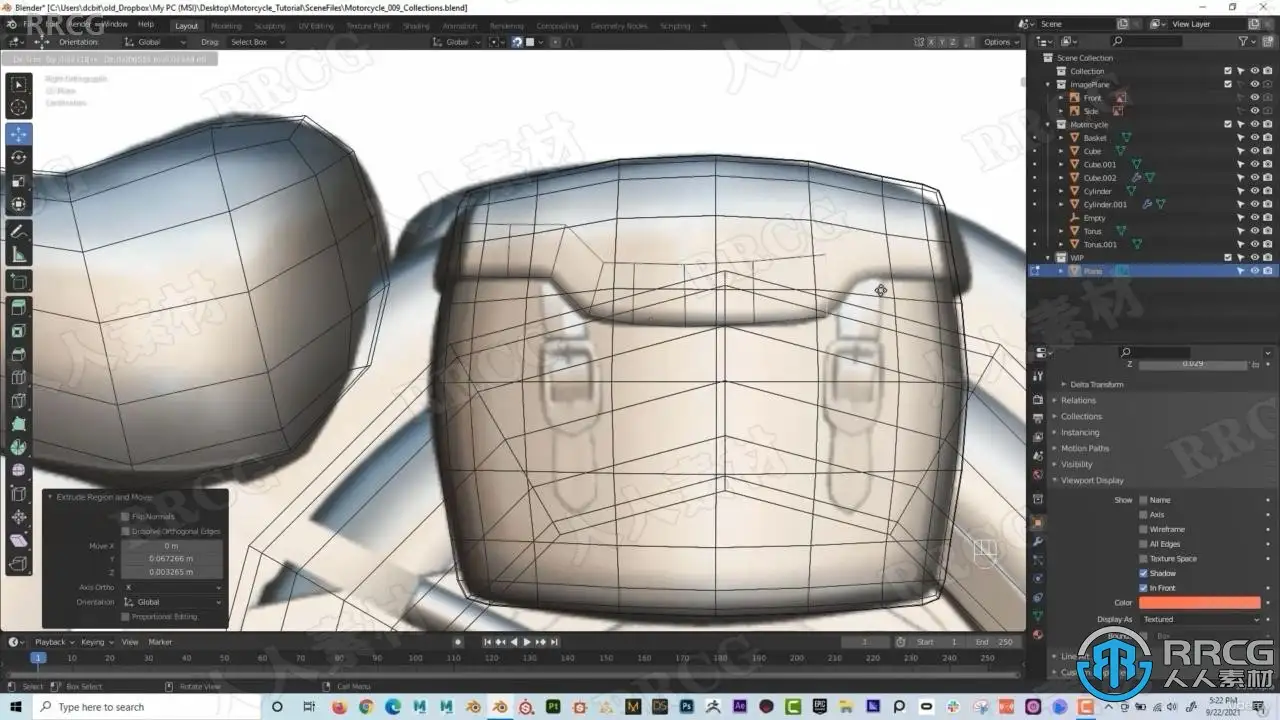Select the Rotate tool in the toolbar
The height and width of the screenshot is (720, 1280).
(19, 157)
